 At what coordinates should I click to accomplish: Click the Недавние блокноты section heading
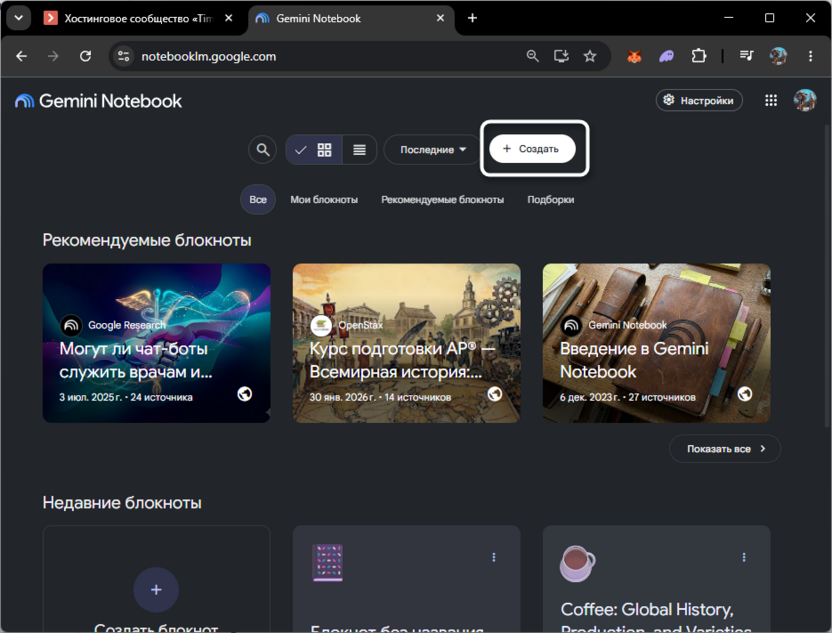tap(122, 502)
